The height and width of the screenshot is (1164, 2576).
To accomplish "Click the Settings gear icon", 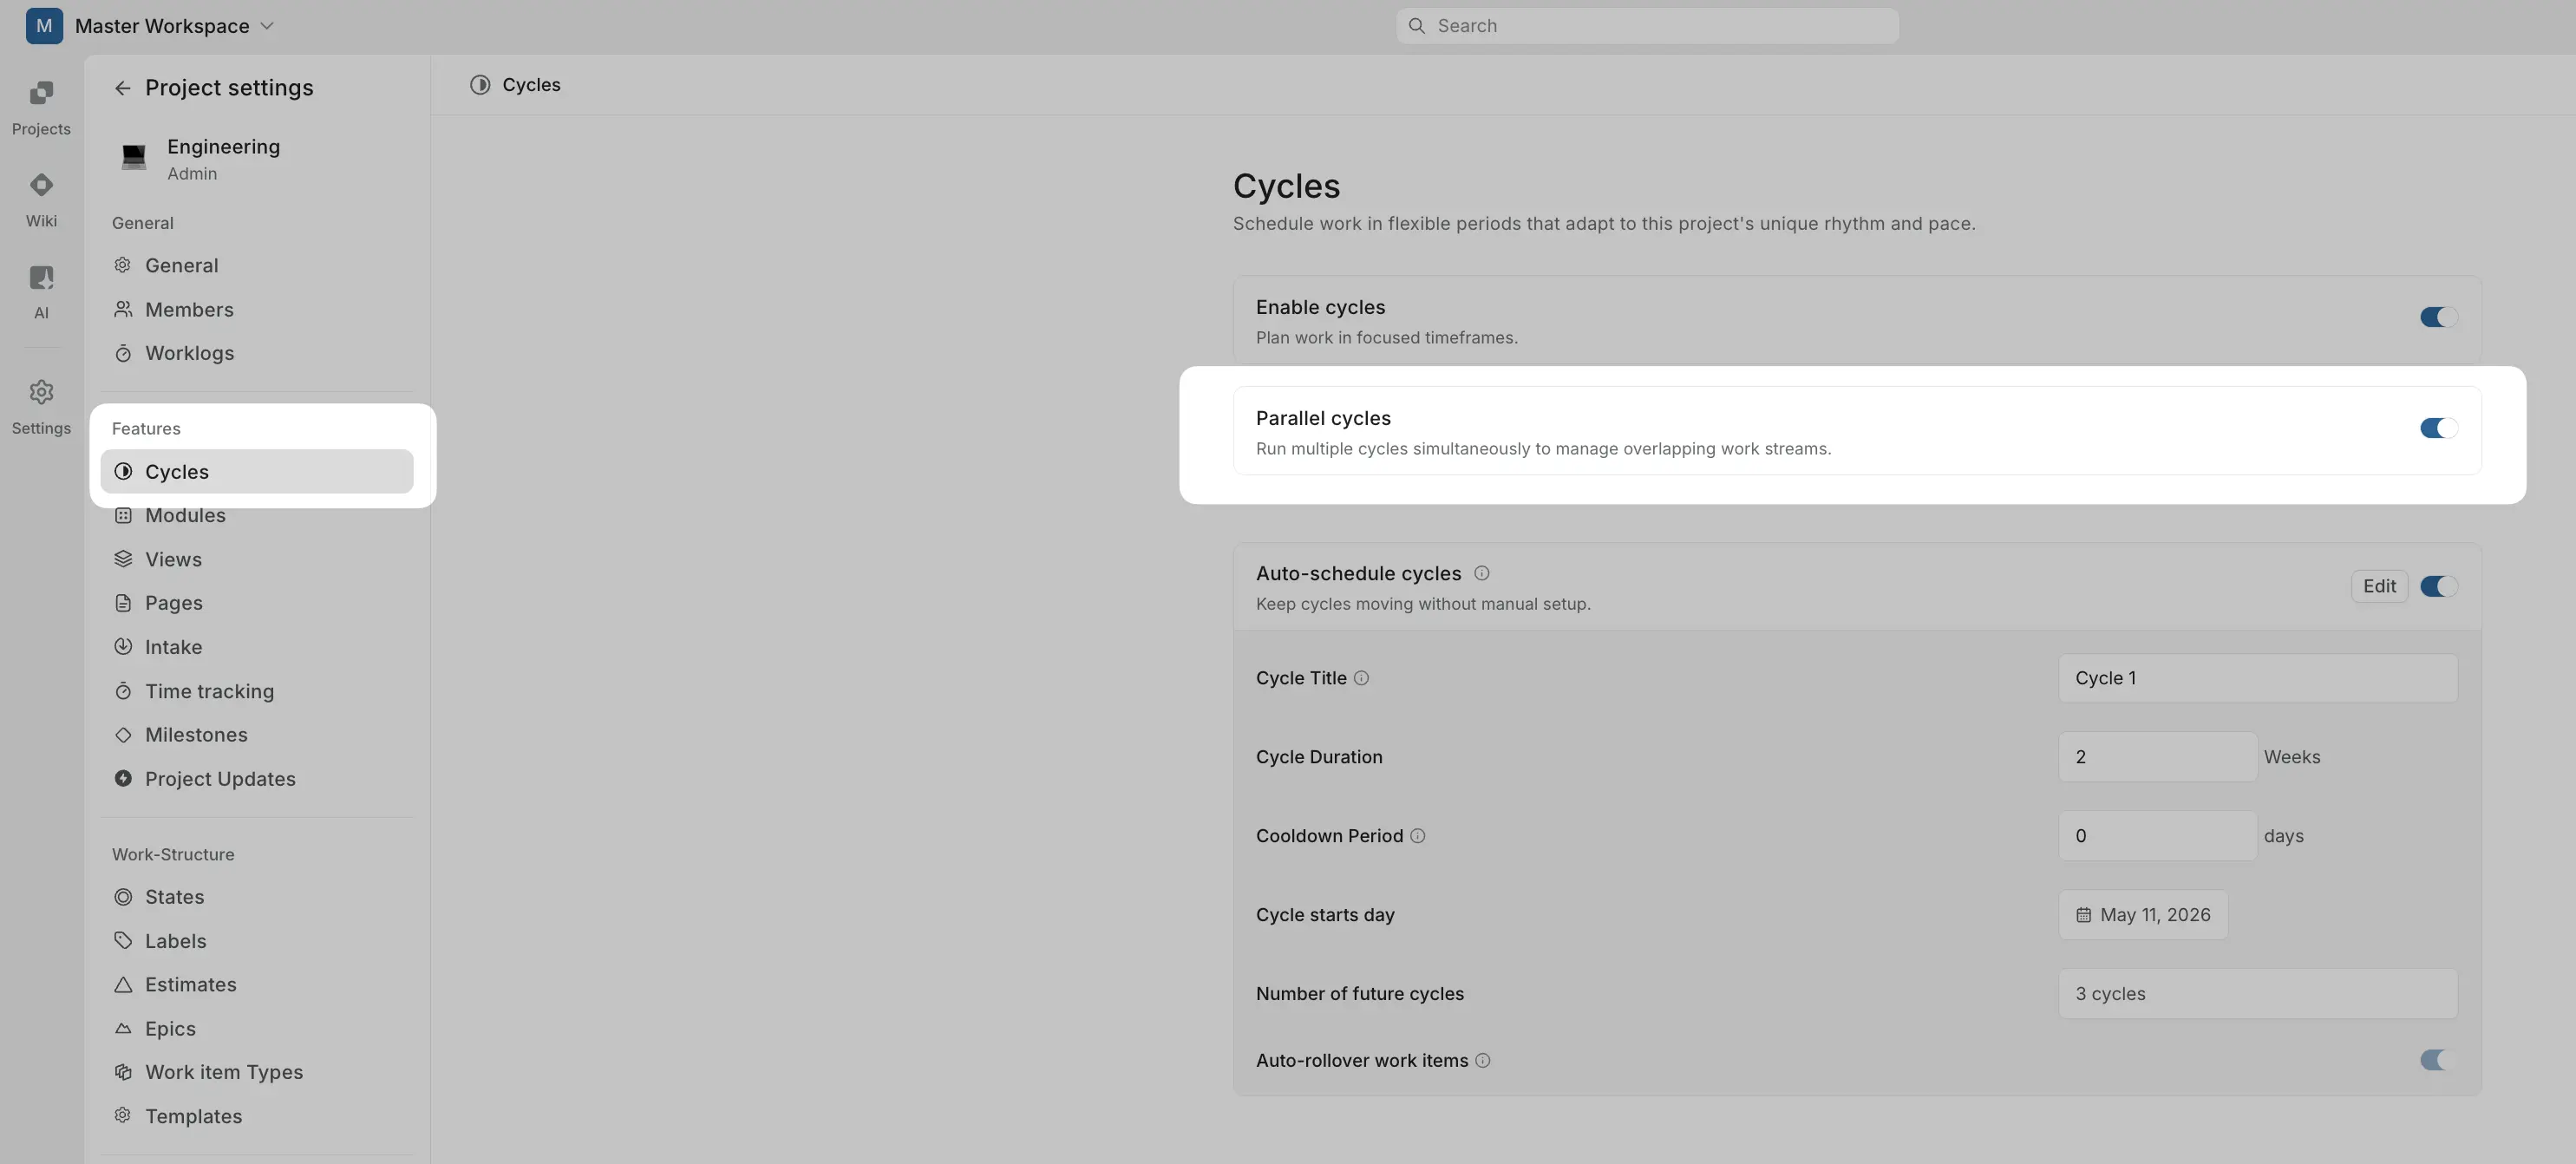I will (41, 405).
